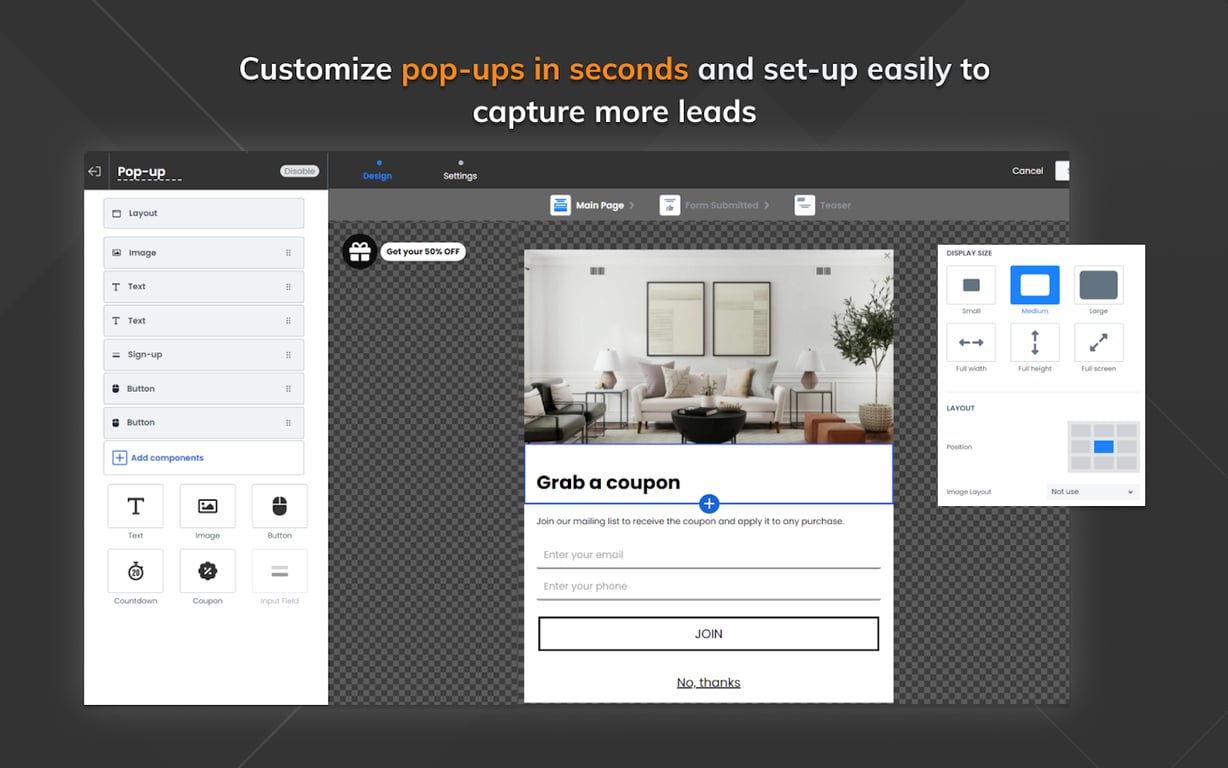Click Add components link
This screenshot has height=768, width=1228.
(158, 458)
